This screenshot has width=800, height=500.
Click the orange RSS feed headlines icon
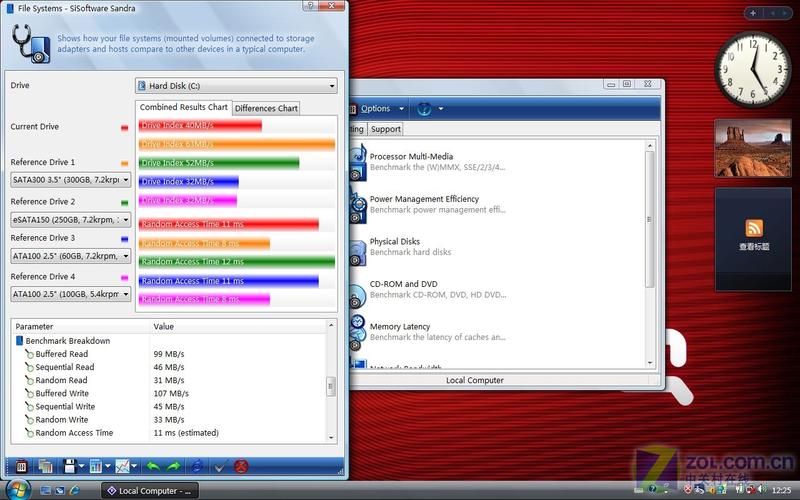tap(754, 228)
